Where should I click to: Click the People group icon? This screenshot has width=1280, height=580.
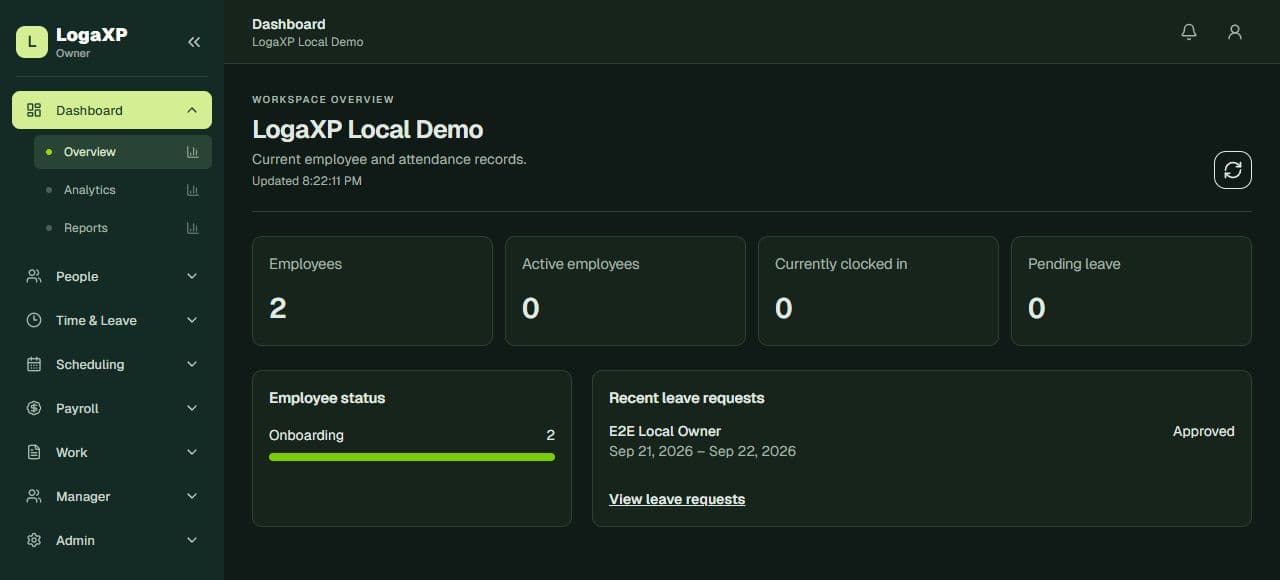(34, 276)
